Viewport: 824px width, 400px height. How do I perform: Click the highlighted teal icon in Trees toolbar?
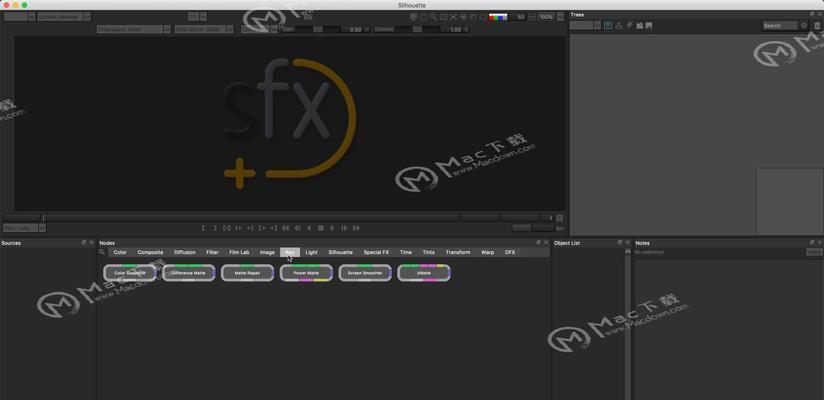[608, 25]
